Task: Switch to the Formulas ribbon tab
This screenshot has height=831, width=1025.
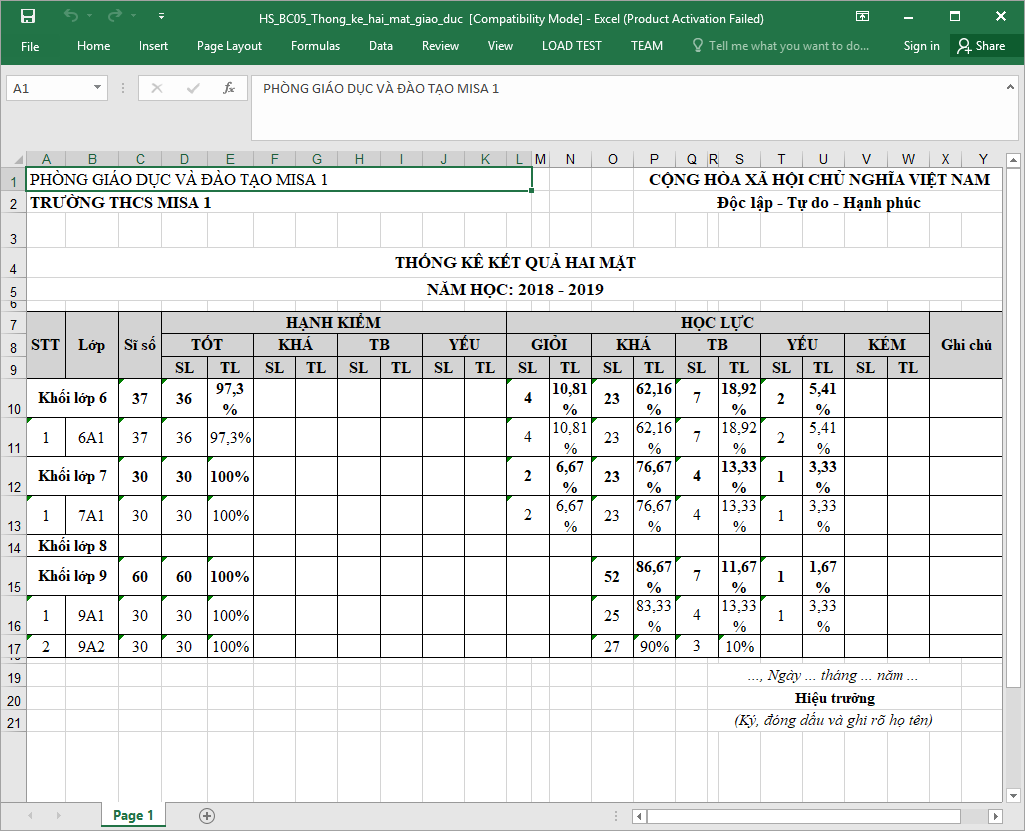Action: [x=315, y=46]
